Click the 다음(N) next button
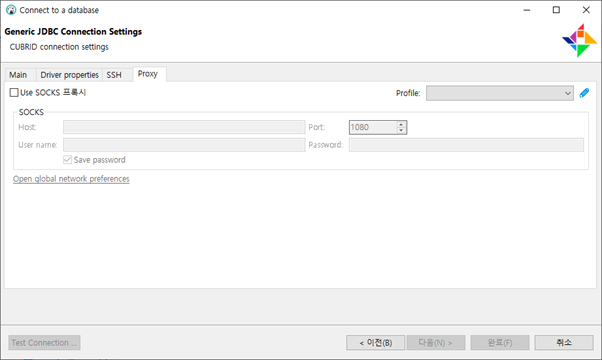 point(436,342)
